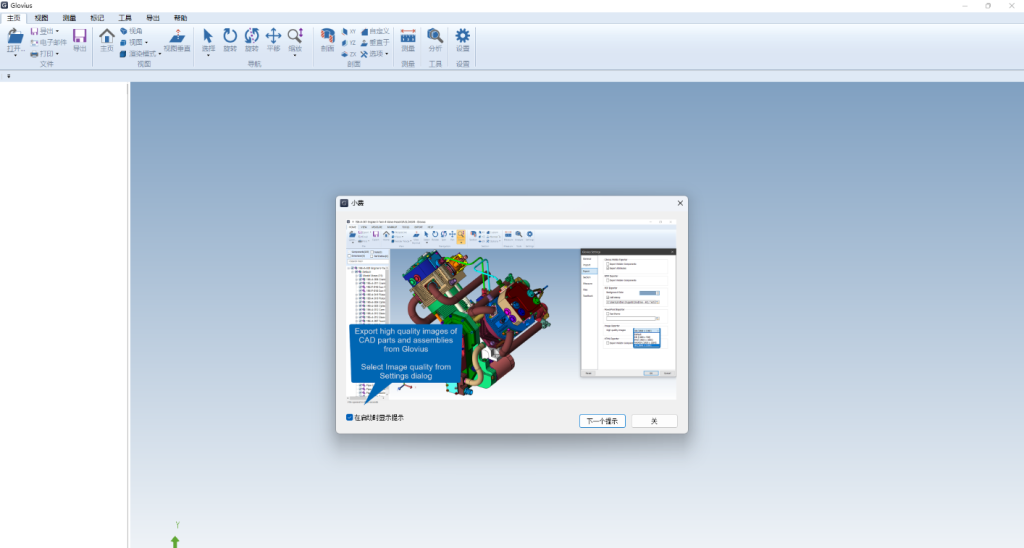
Task: Click the Next tip (下一个提示) button
Action: pyautogui.click(x=602, y=421)
